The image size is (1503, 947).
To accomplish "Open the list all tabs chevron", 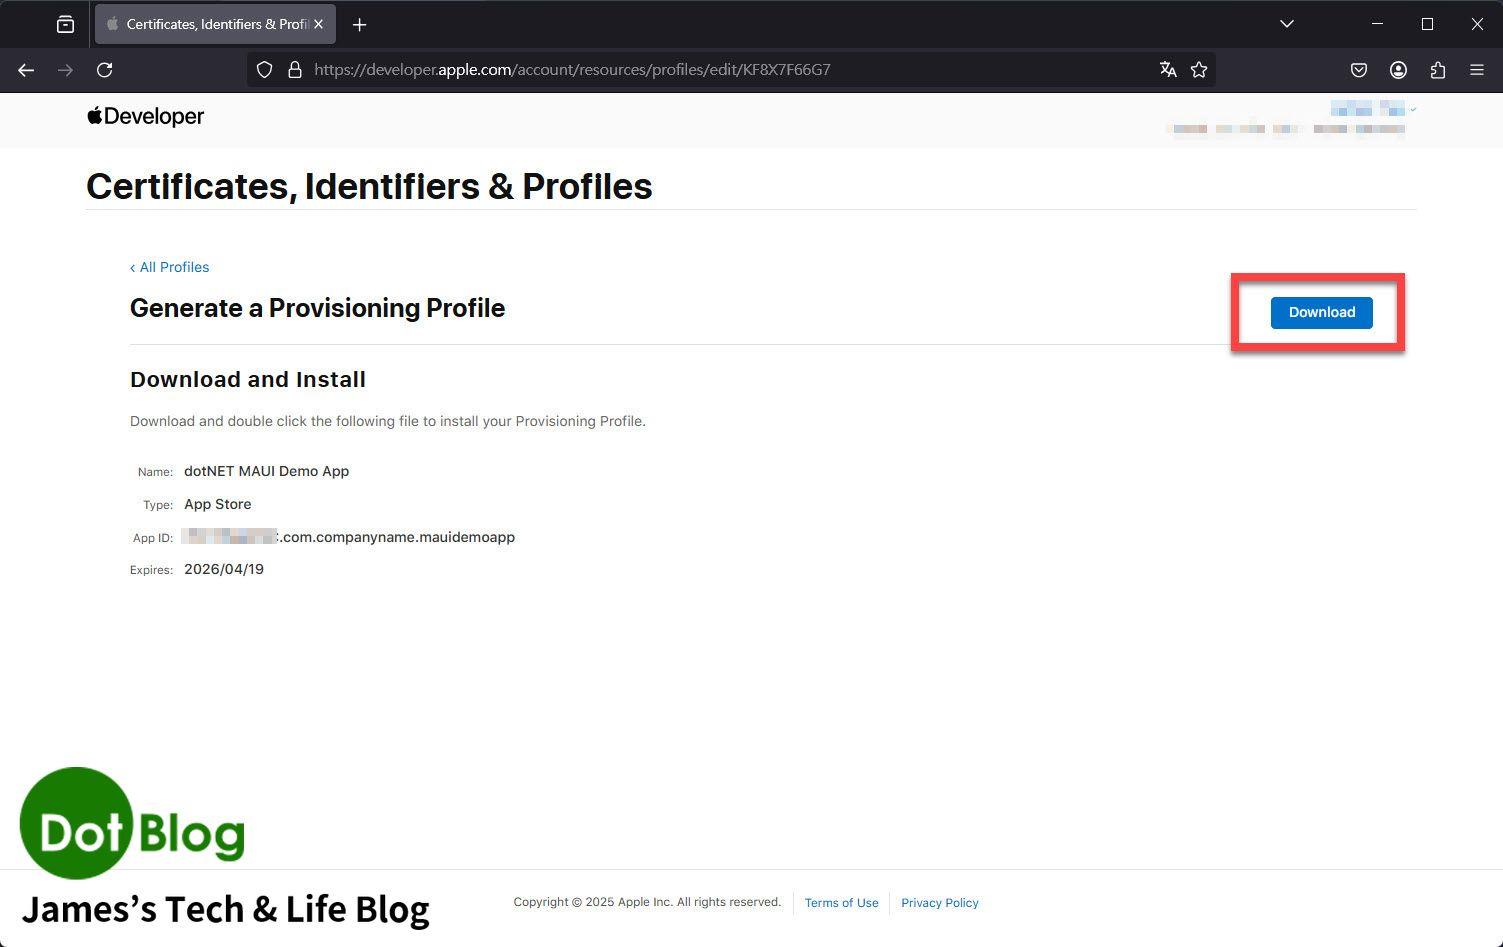I will tap(1287, 24).
